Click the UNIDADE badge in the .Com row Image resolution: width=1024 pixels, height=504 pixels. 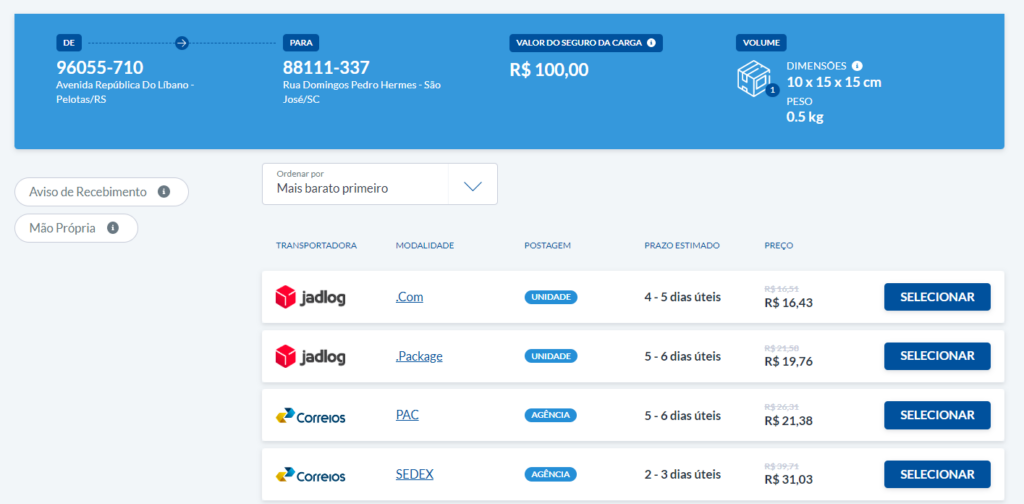551,297
